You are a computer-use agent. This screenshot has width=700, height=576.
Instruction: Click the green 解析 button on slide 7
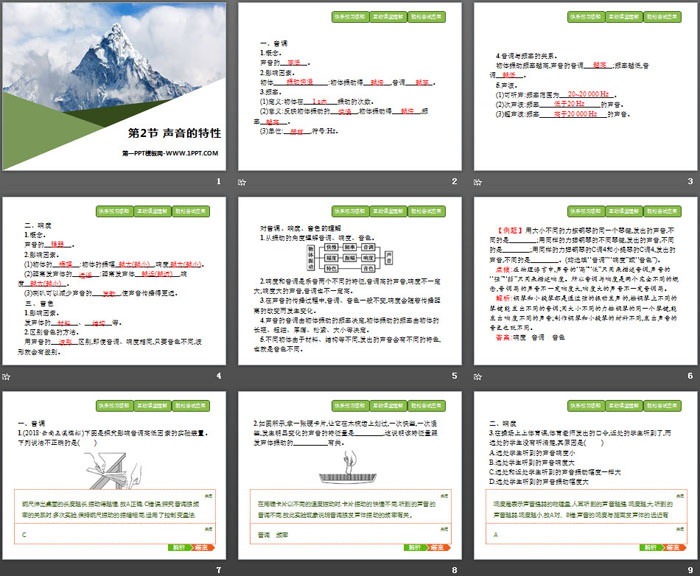coord(179,547)
